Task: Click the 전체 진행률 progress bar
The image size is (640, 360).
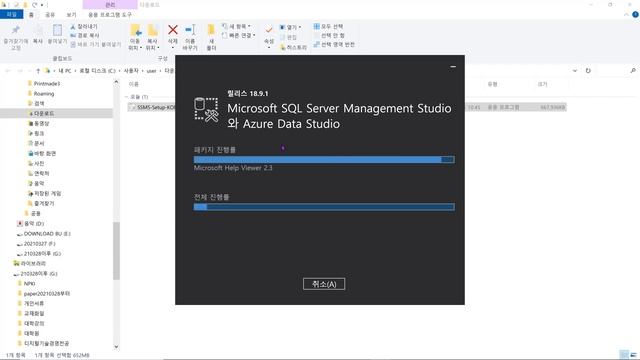Action: coord(324,207)
